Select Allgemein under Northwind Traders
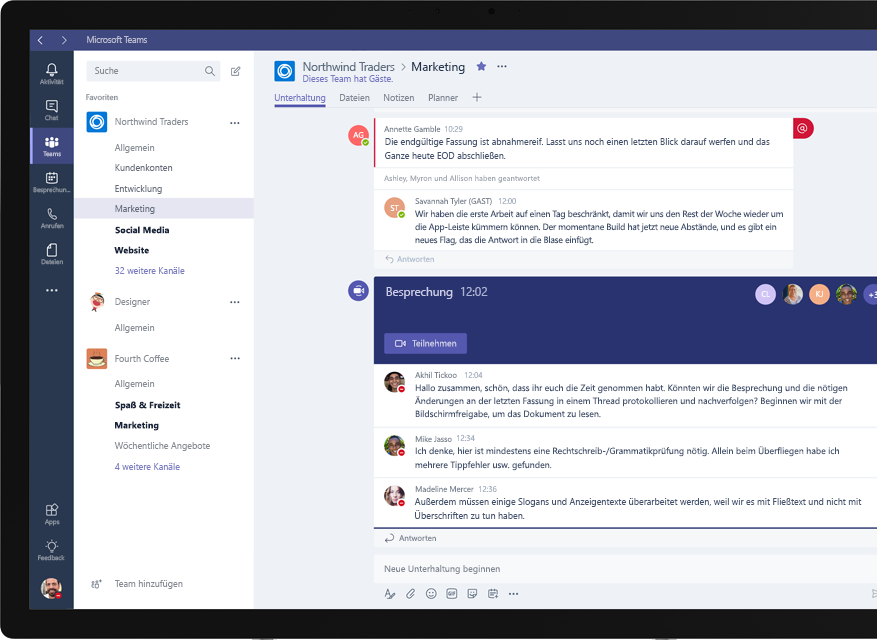 [x=134, y=148]
